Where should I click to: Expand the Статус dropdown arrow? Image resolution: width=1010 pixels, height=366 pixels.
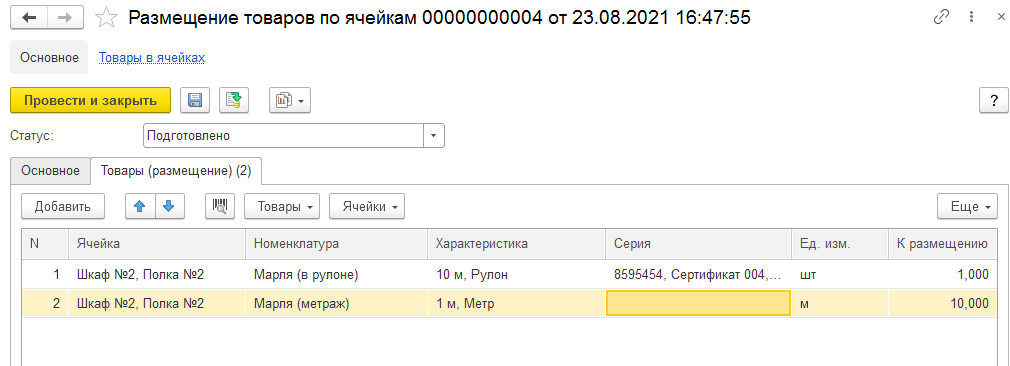[x=434, y=136]
